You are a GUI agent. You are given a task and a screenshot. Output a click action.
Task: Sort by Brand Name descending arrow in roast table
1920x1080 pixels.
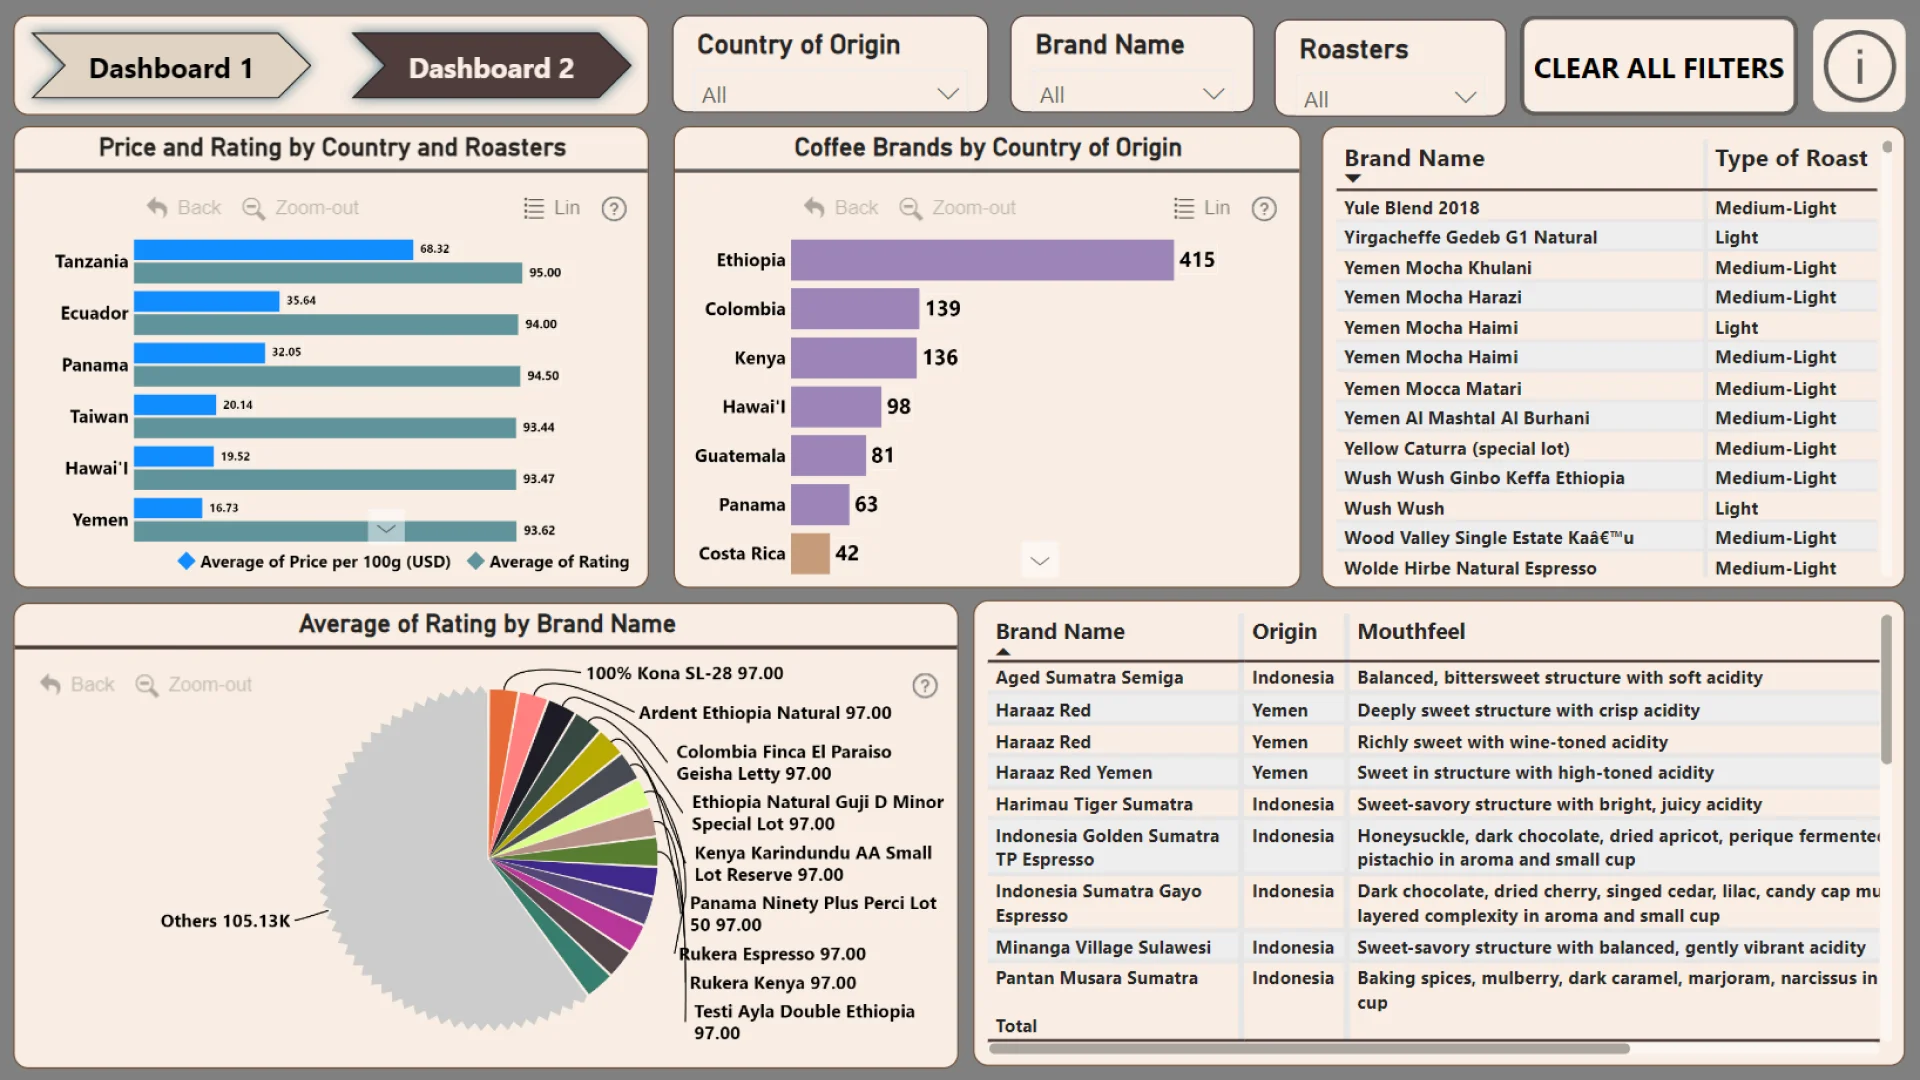click(1353, 179)
